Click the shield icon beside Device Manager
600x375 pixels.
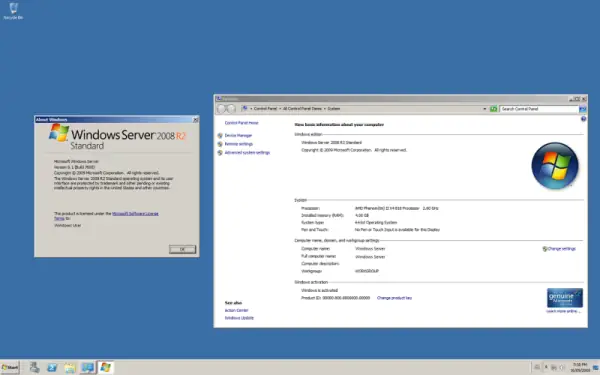[220, 135]
